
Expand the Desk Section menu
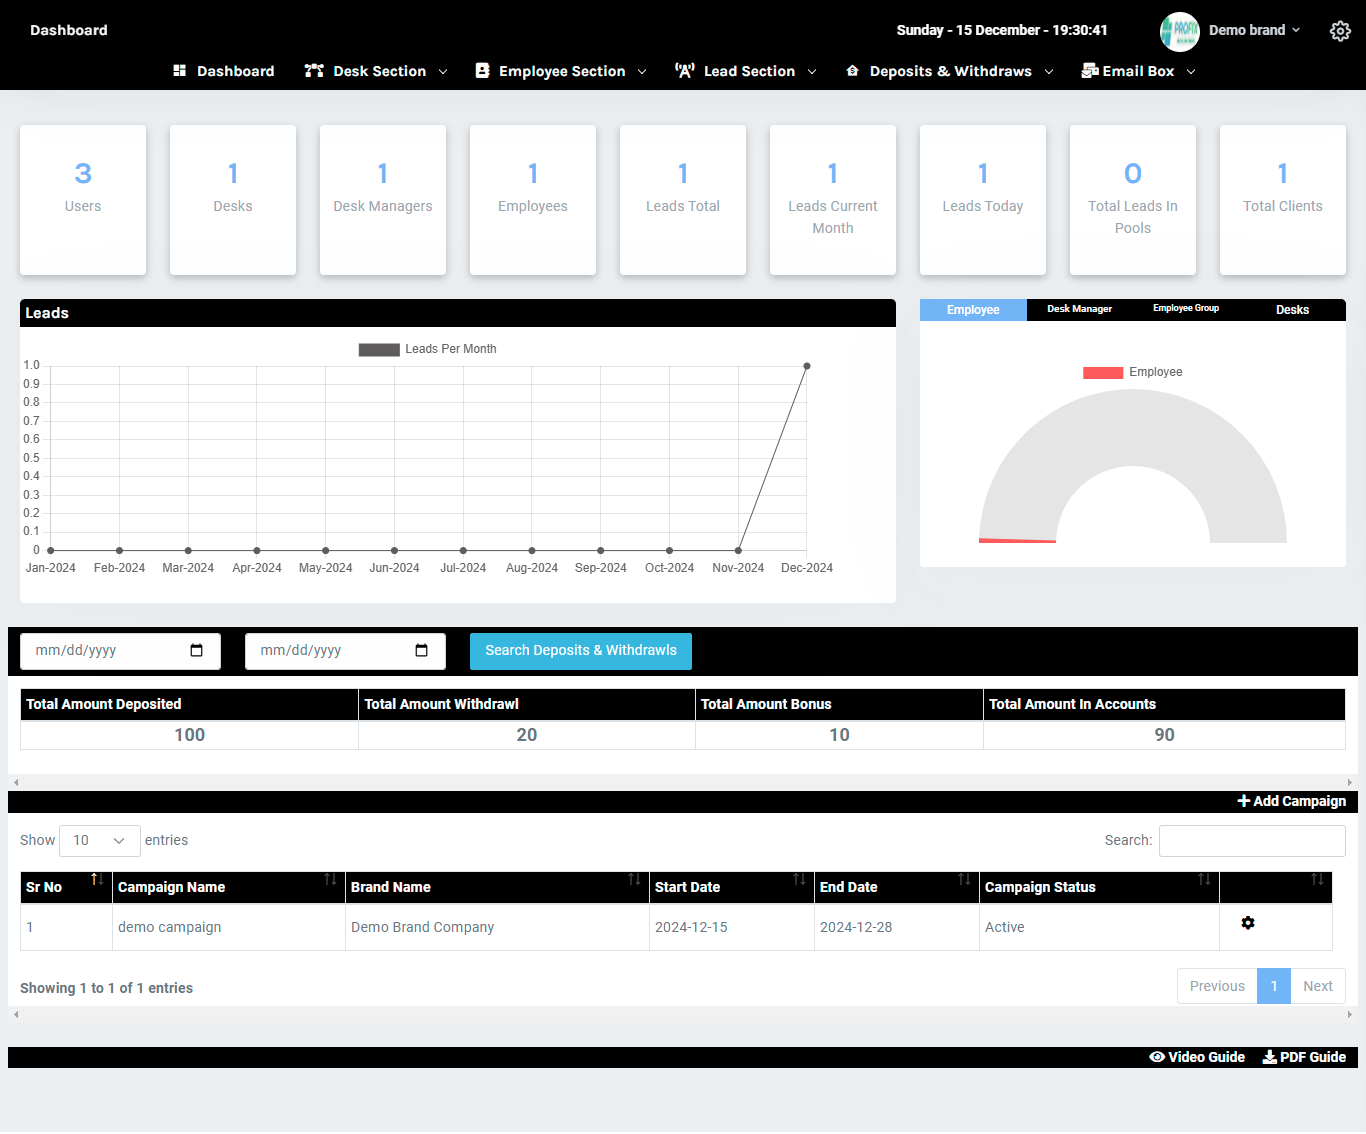376,71
